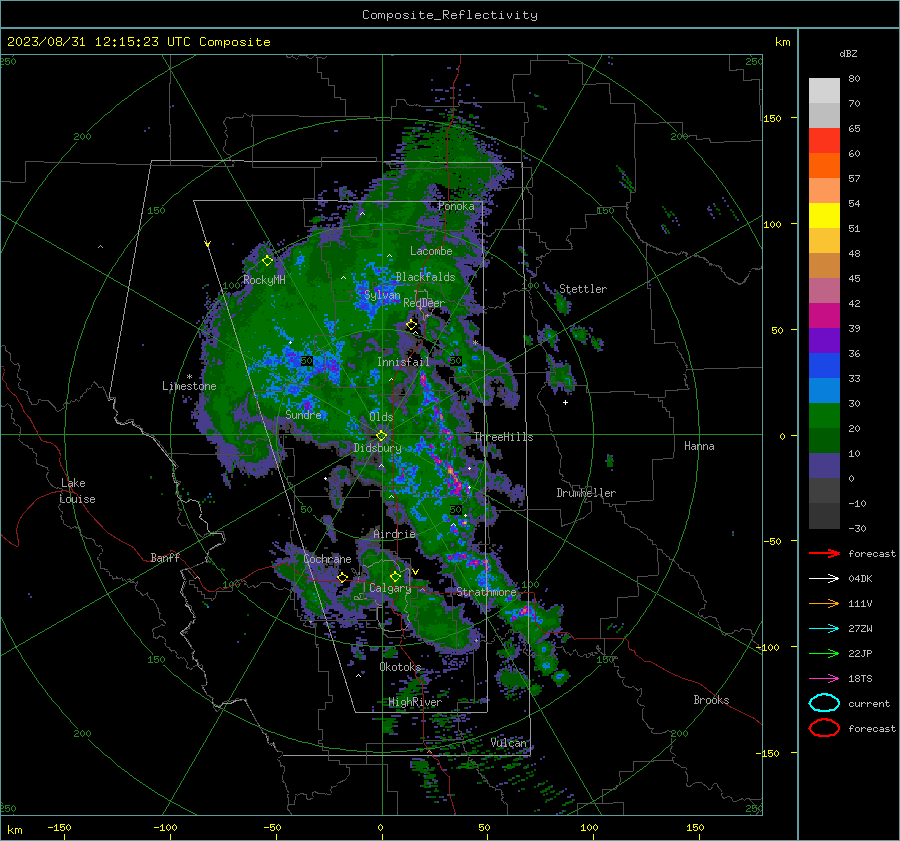The height and width of the screenshot is (841, 900).
Task: Click the purple 10 dBZ color swatch
Action: 824,465
